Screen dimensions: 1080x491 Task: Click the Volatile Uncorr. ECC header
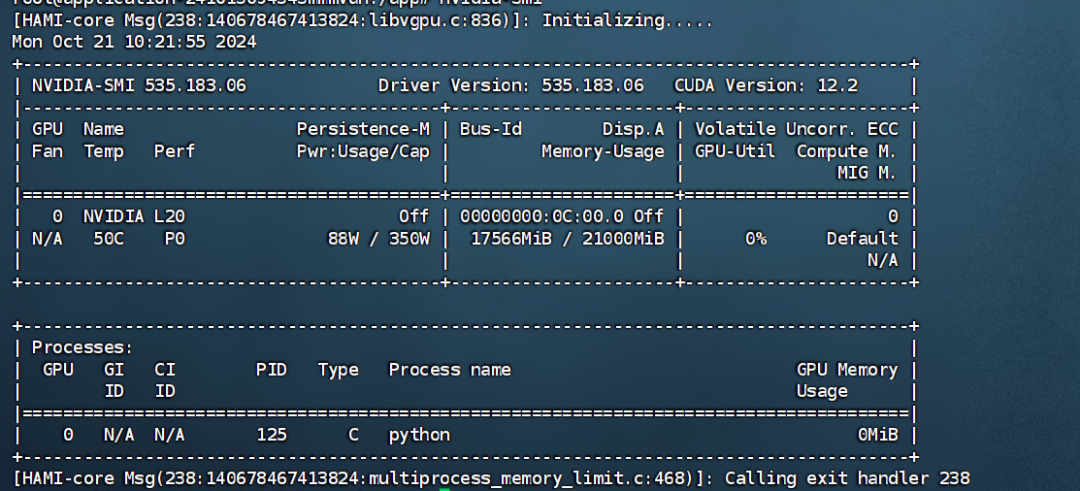[x=795, y=129]
